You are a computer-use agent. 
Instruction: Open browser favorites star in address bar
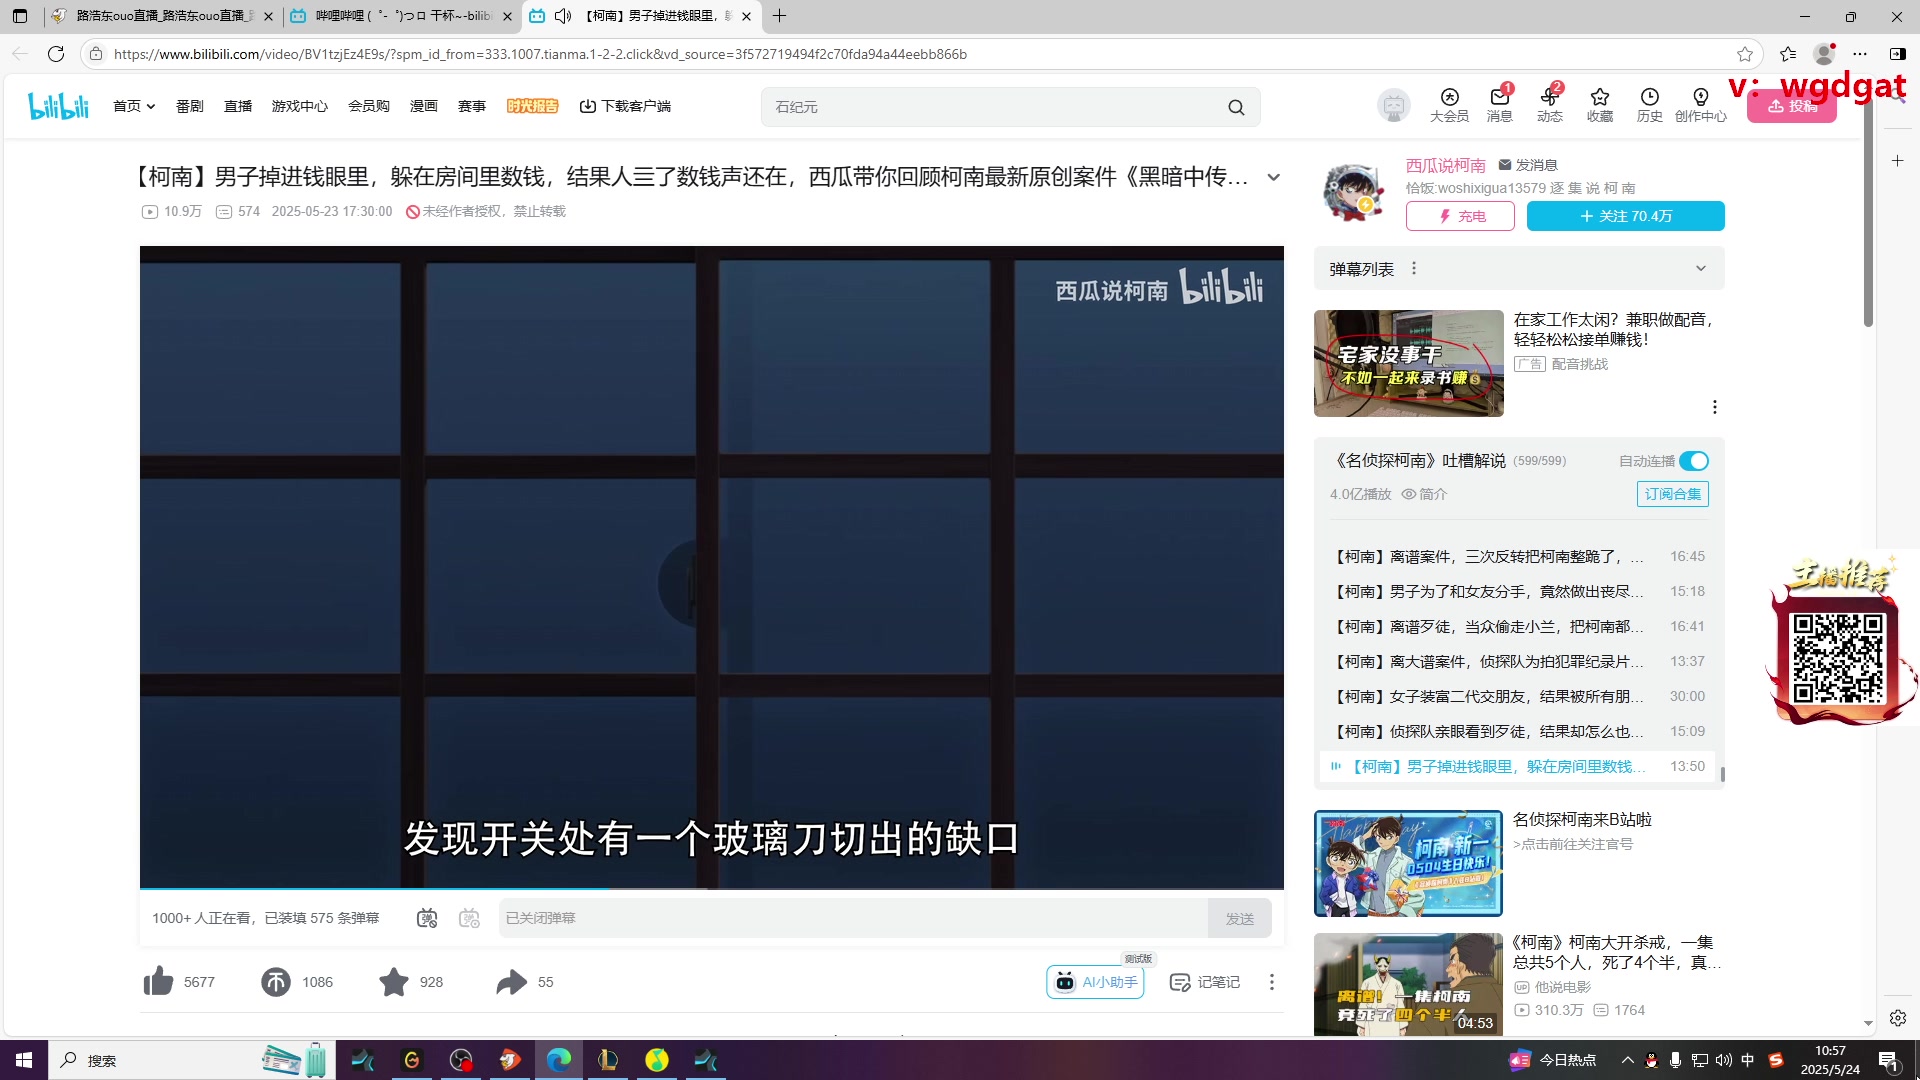pyautogui.click(x=1745, y=54)
